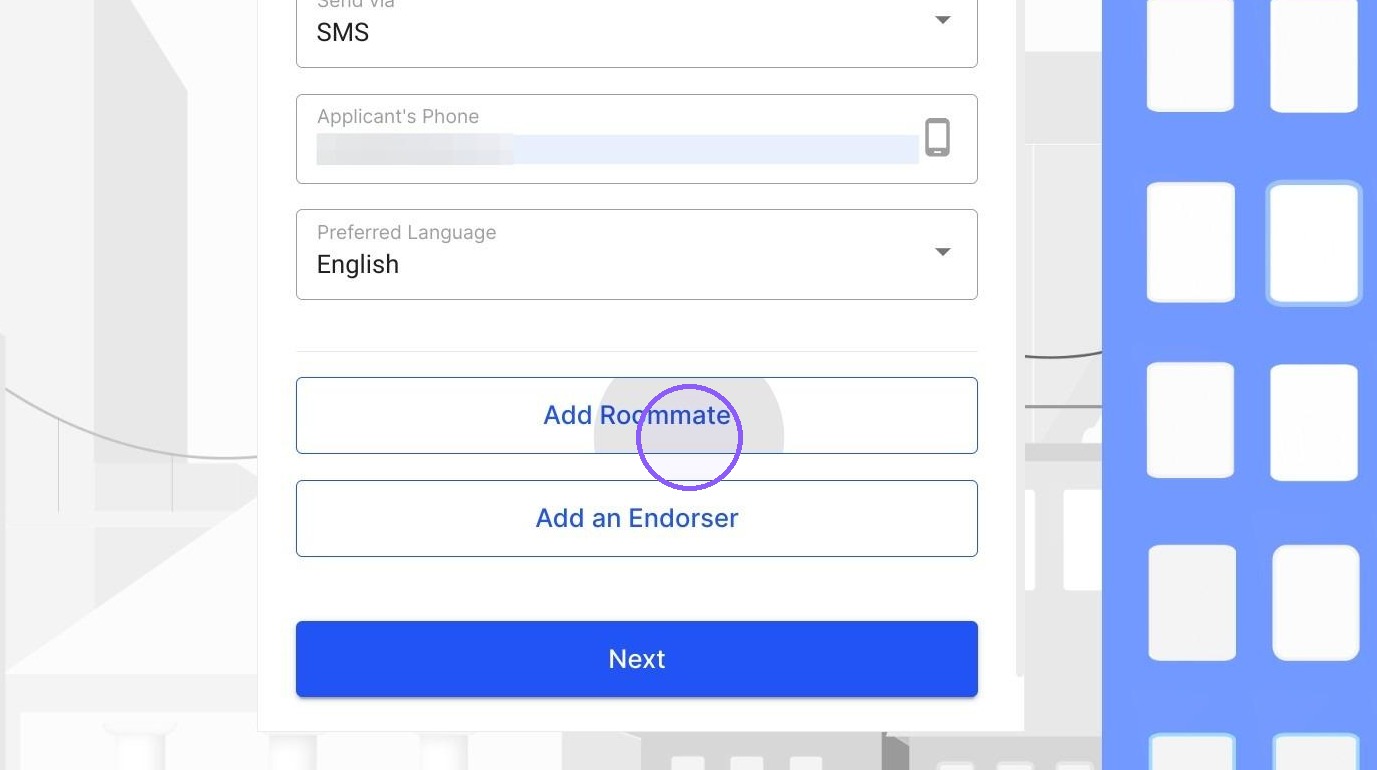Click the Add Roommate button
Viewport: 1377px width, 770px height.
click(x=636, y=415)
